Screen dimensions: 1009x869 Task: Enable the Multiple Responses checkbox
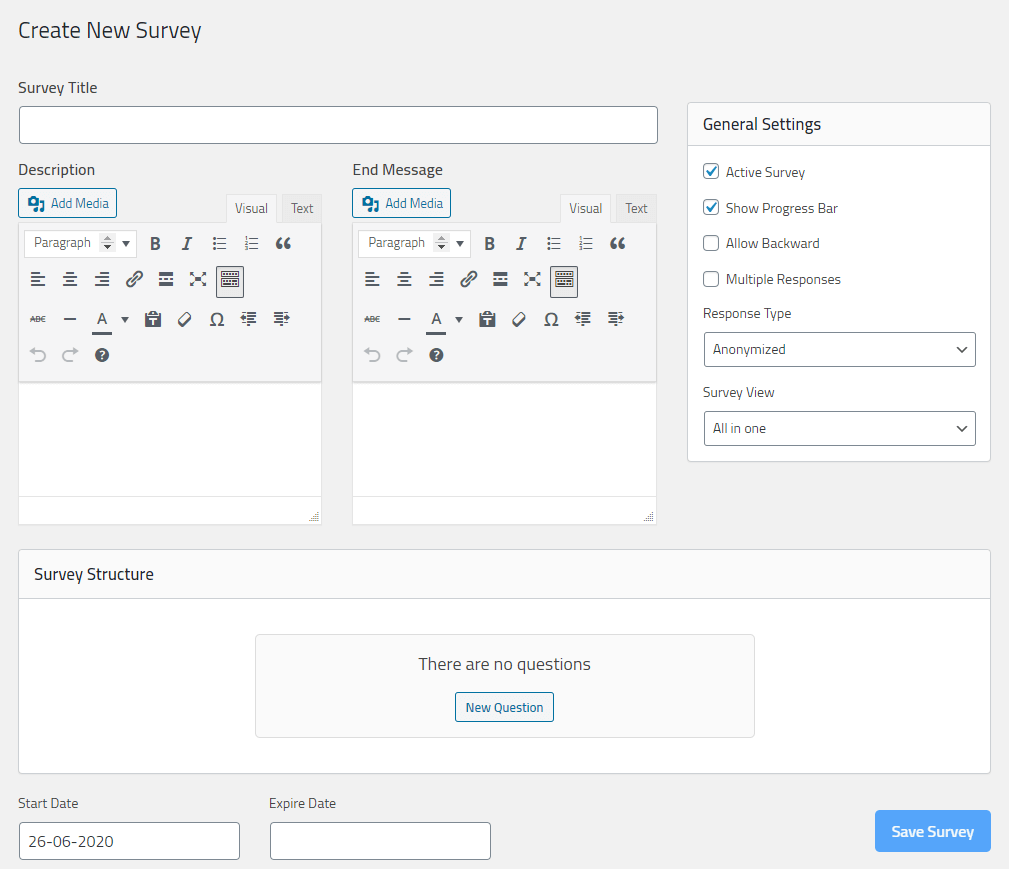711,279
